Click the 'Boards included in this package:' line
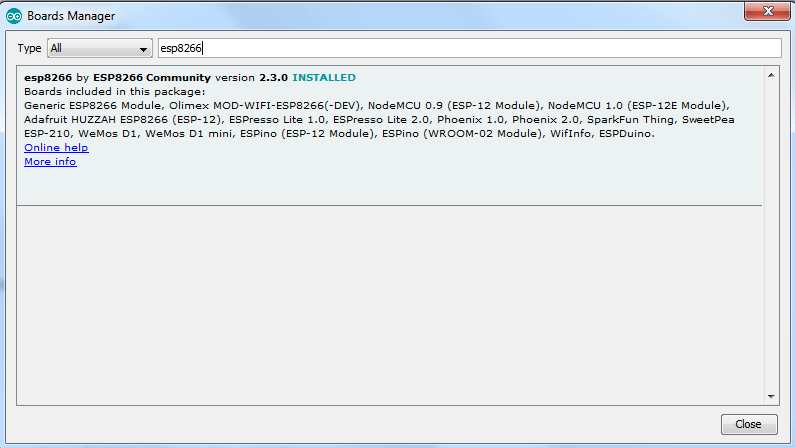The height and width of the screenshot is (448, 795). pyautogui.click(x=115, y=92)
